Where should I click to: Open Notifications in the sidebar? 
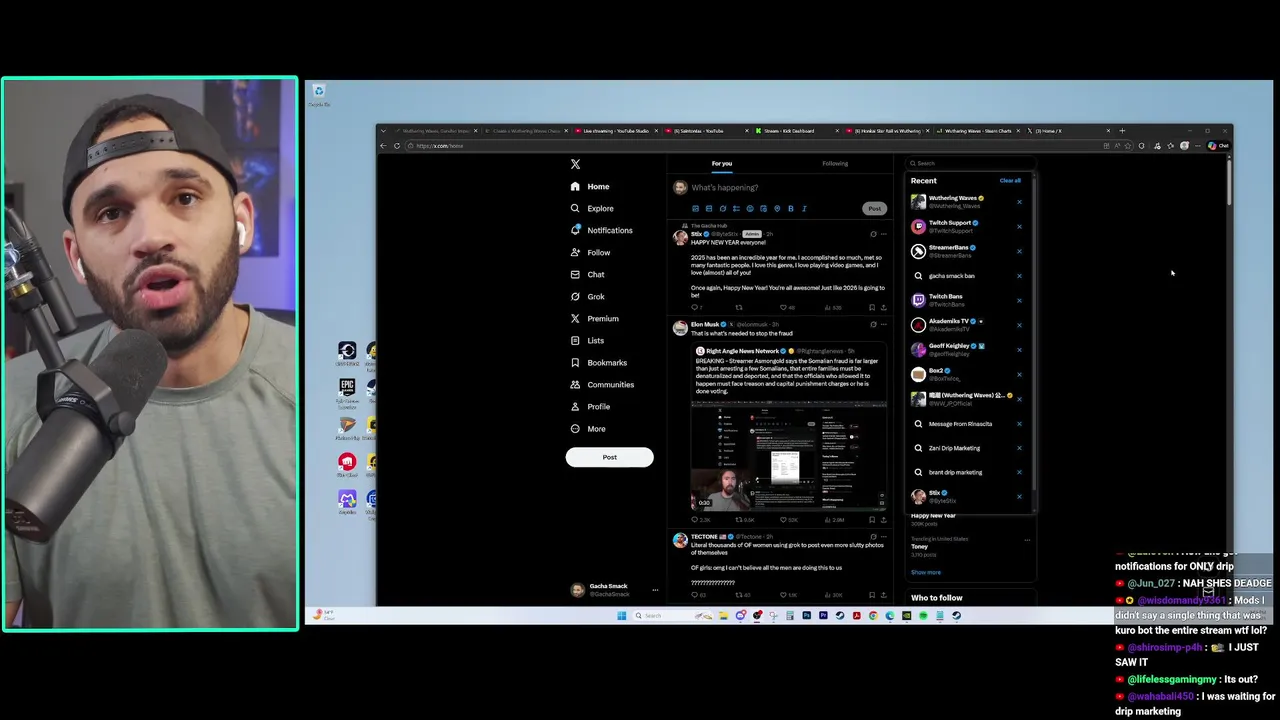[x=601, y=231]
